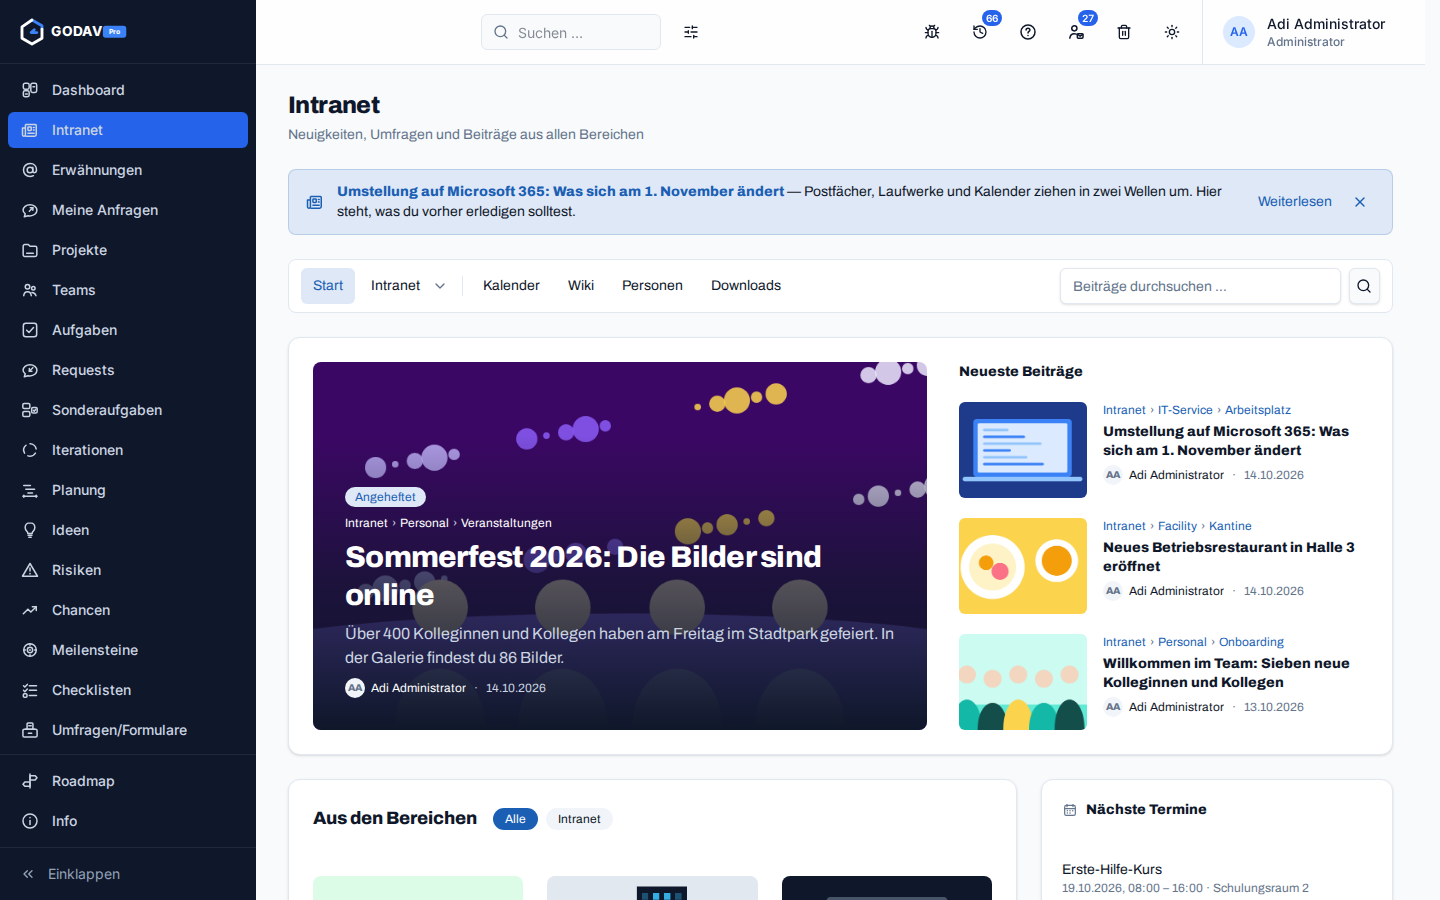Open the Ideen section
1440x900 pixels.
(x=128, y=530)
